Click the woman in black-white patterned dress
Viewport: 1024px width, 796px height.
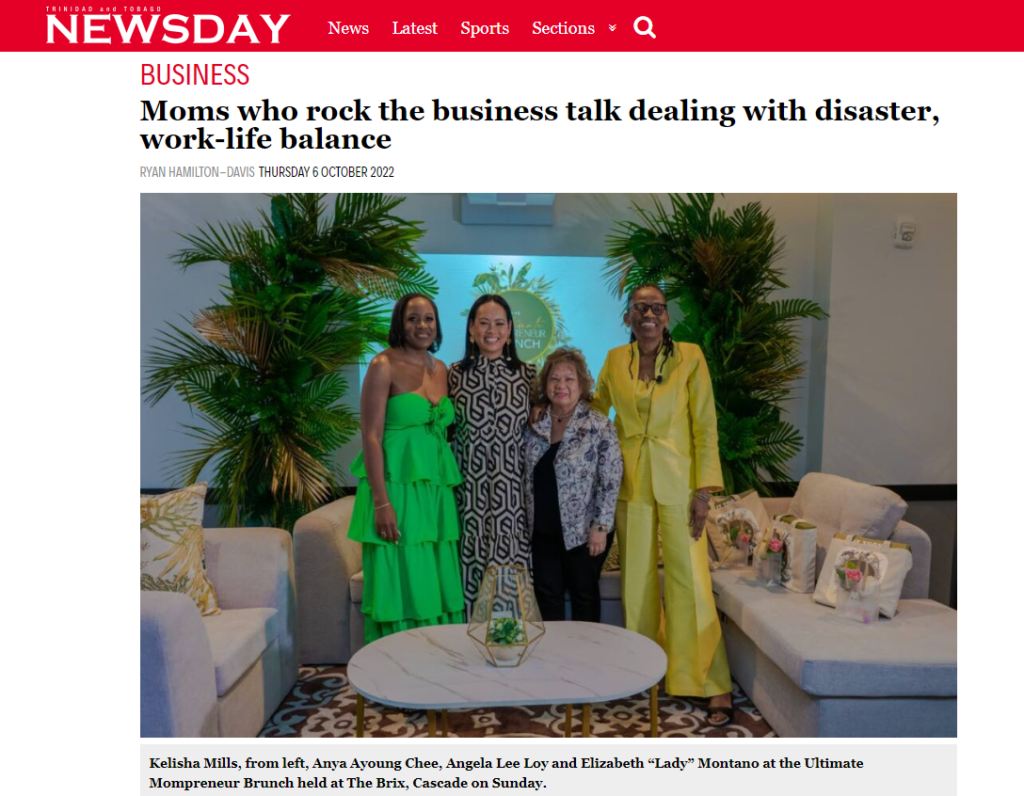[x=491, y=451]
